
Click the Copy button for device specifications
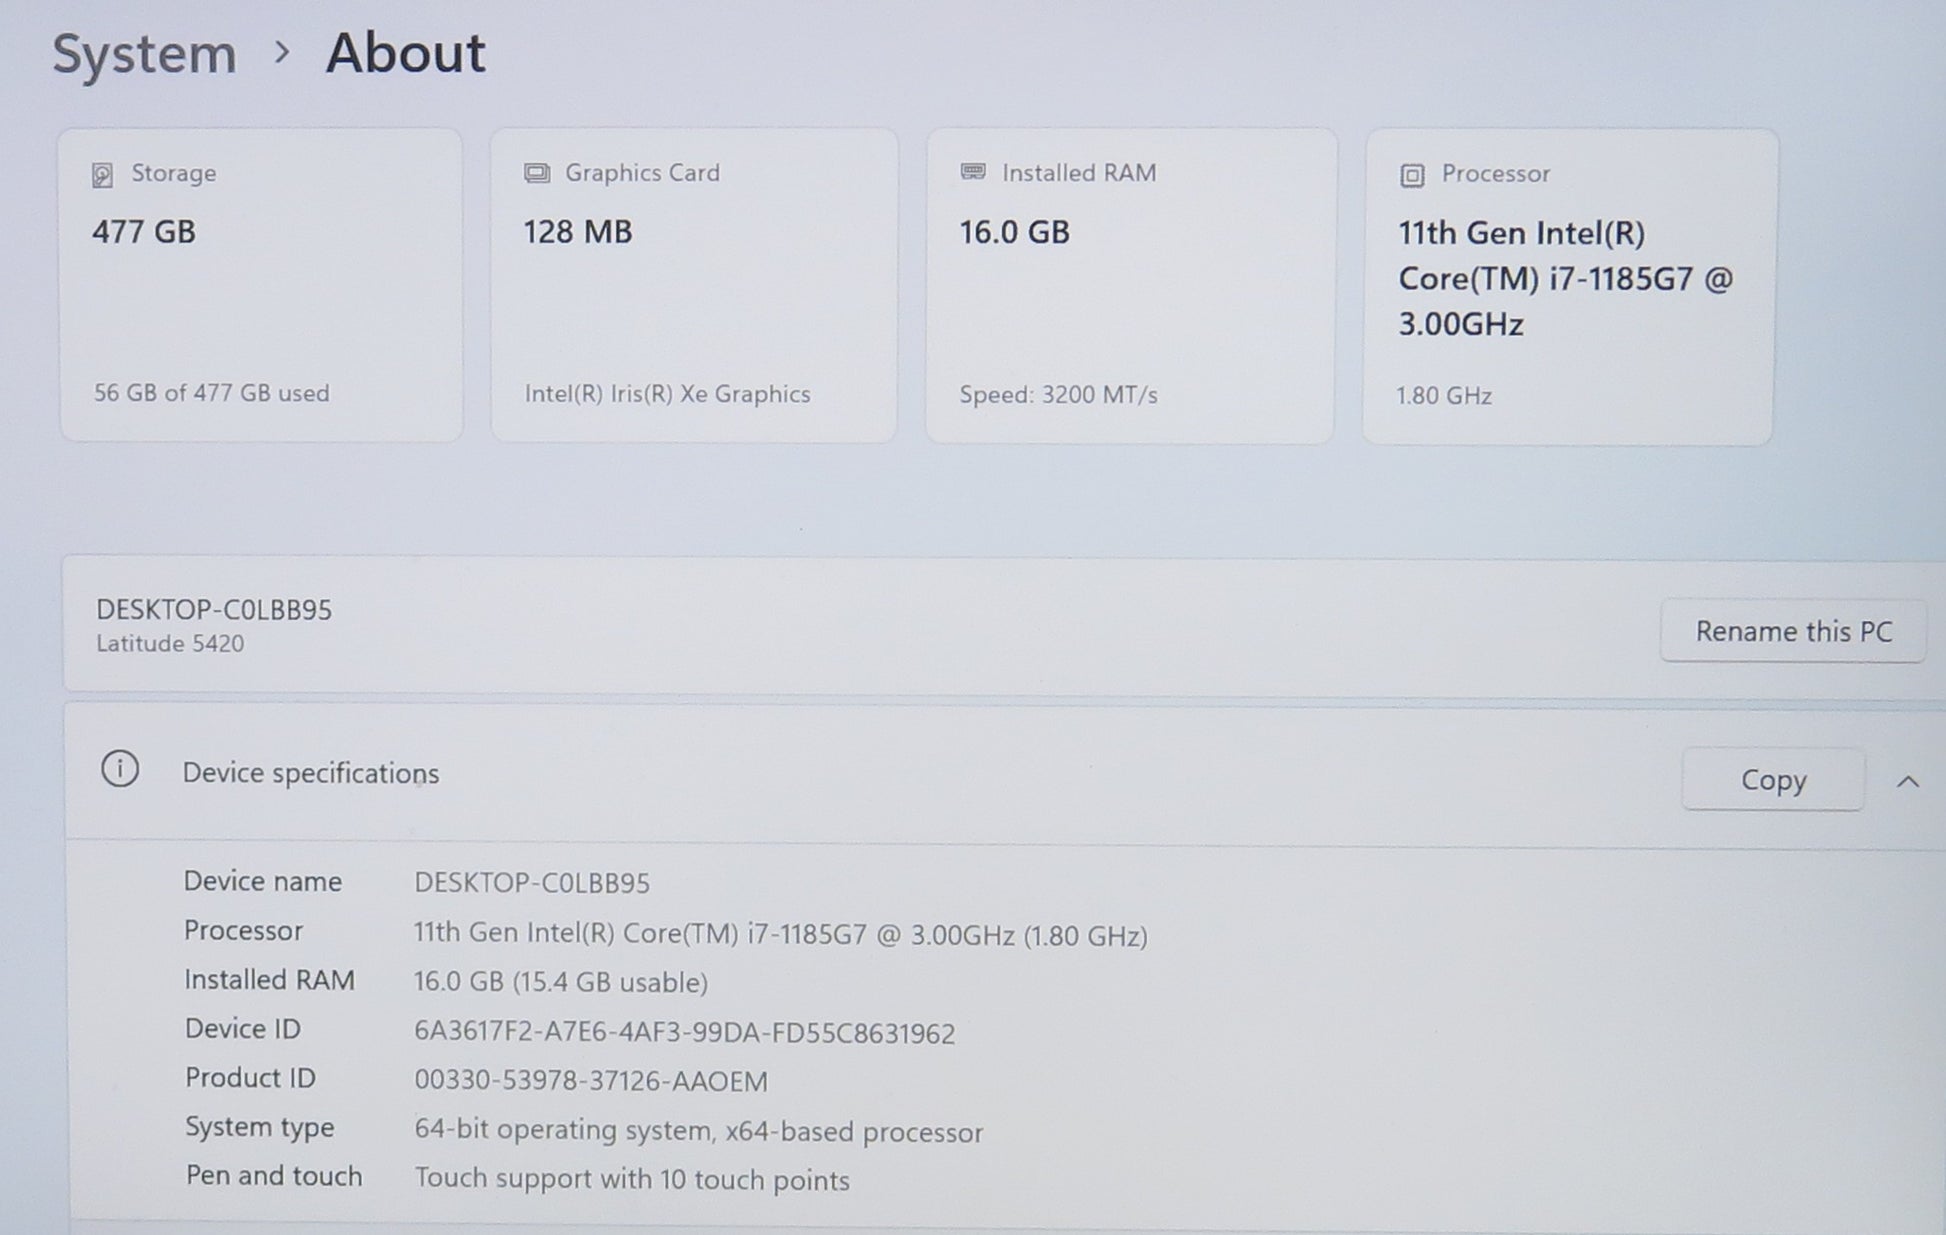tap(1772, 780)
